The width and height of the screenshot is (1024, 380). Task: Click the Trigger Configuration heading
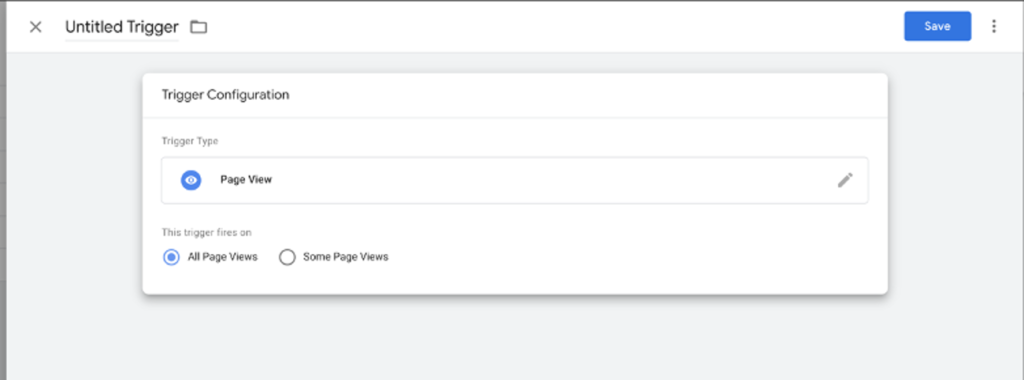pyautogui.click(x=225, y=95)
